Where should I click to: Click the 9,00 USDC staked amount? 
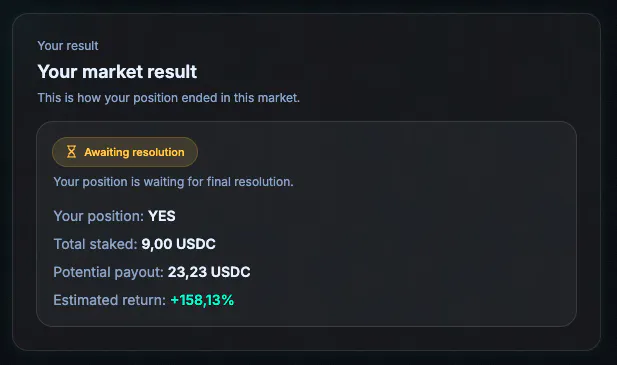click(178, 244)
